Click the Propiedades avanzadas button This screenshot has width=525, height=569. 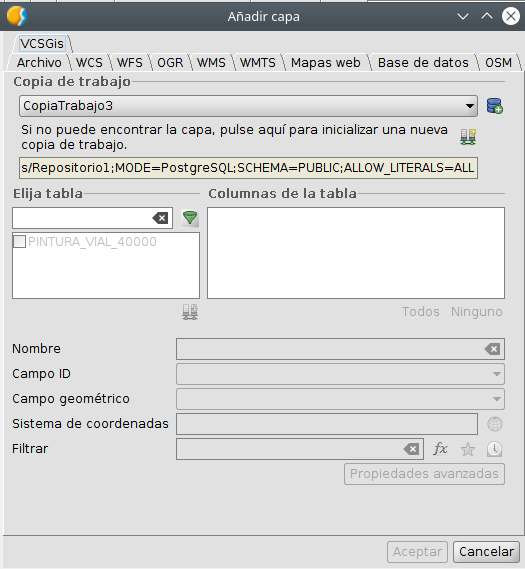[x=424, y=474]
